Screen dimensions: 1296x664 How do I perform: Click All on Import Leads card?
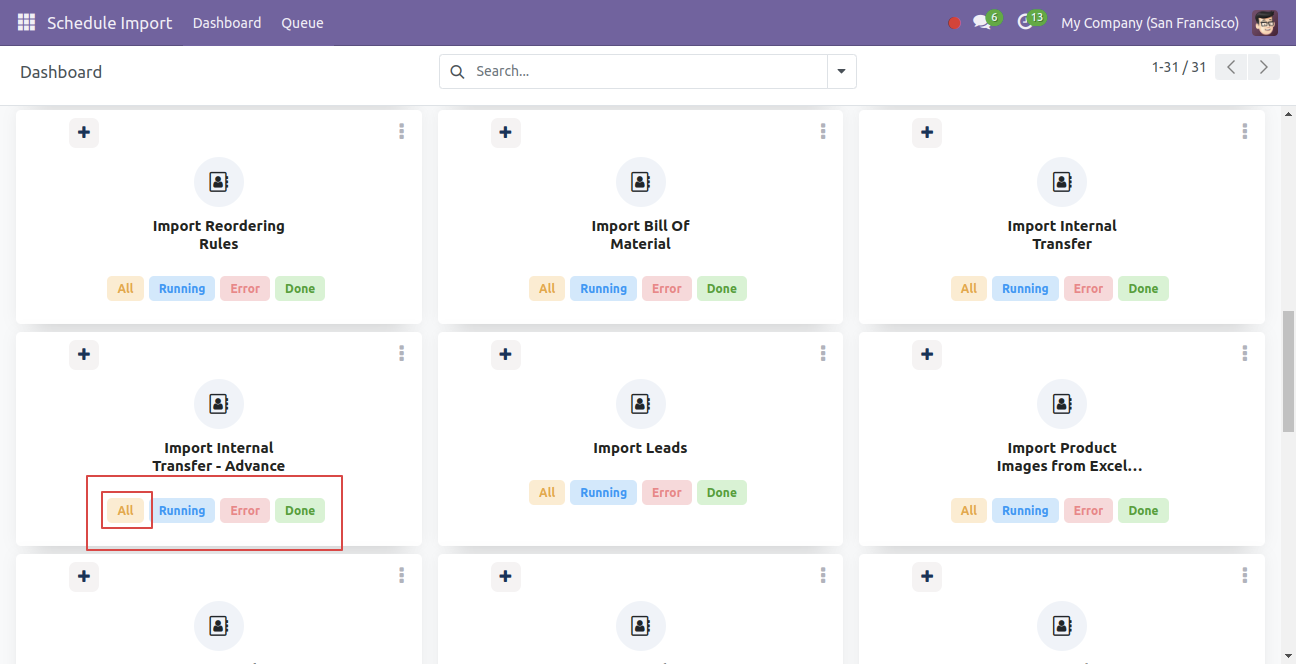coord(547,493)
